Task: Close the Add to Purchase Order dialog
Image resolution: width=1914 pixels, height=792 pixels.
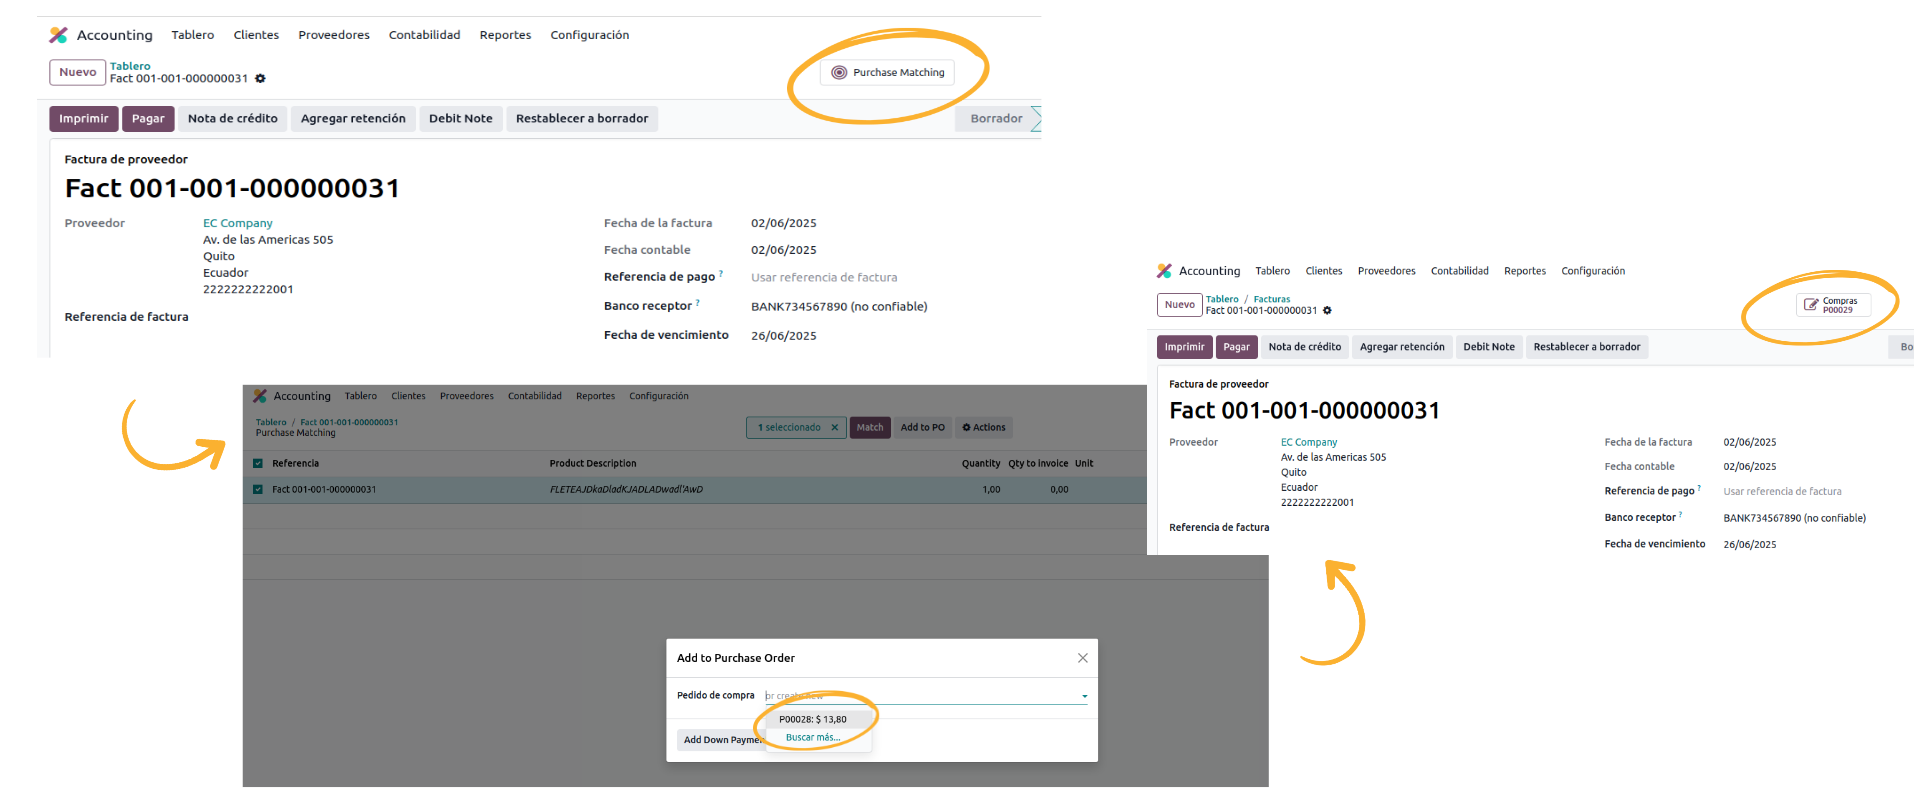Action: [1082, 658]
